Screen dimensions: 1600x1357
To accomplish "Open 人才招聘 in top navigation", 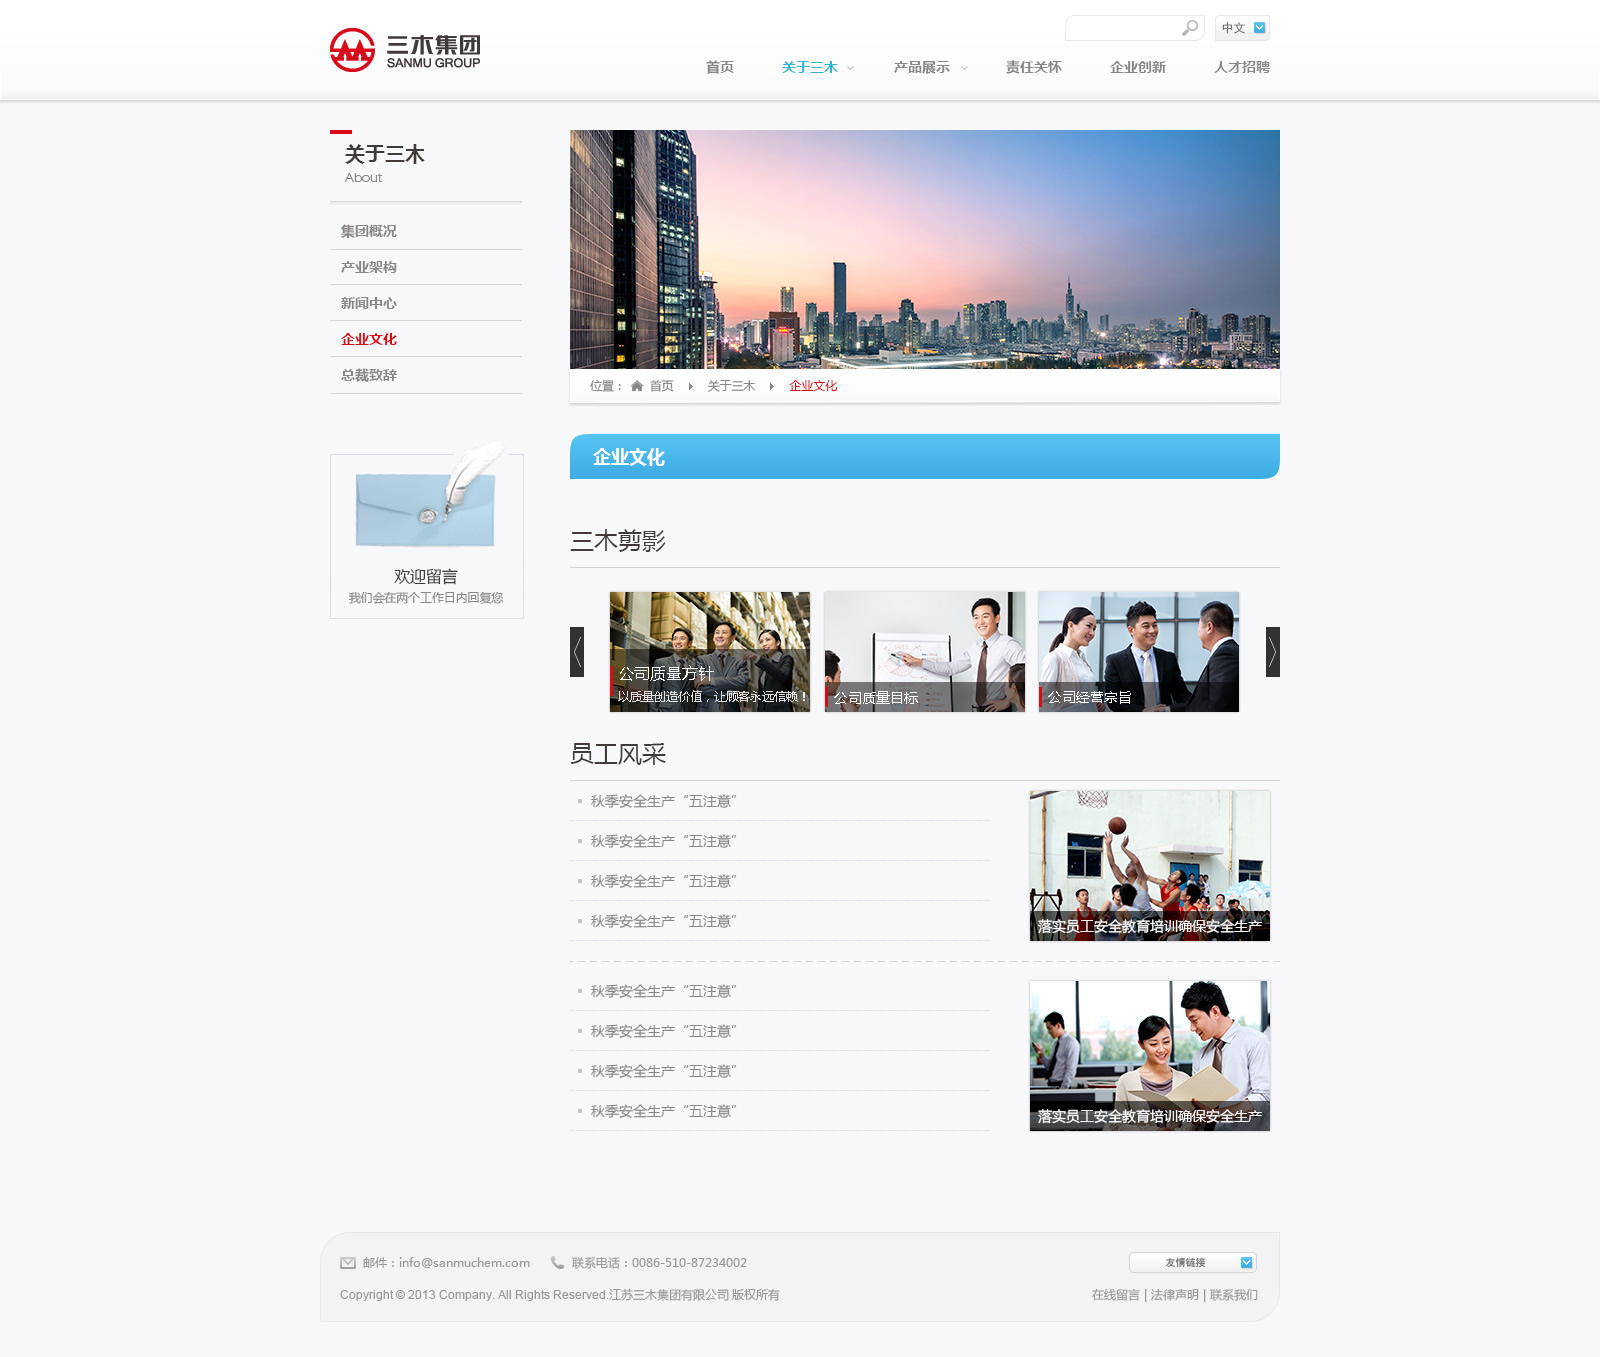I will [1242, 67].
